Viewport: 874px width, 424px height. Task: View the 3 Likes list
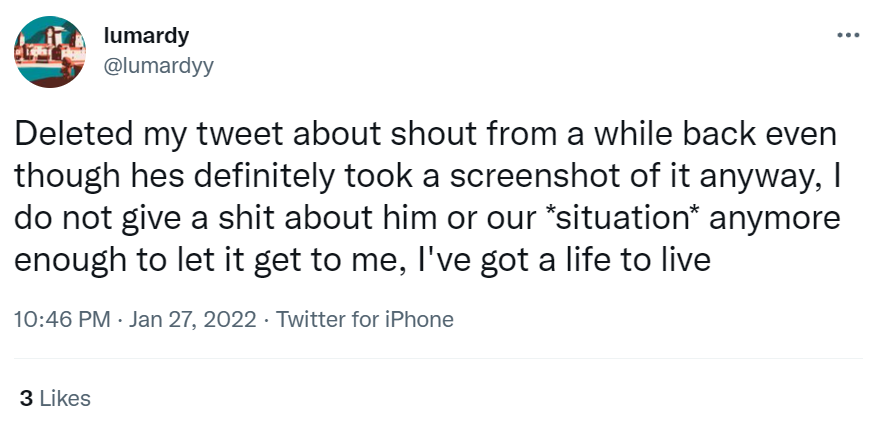[x=56, y=398]
